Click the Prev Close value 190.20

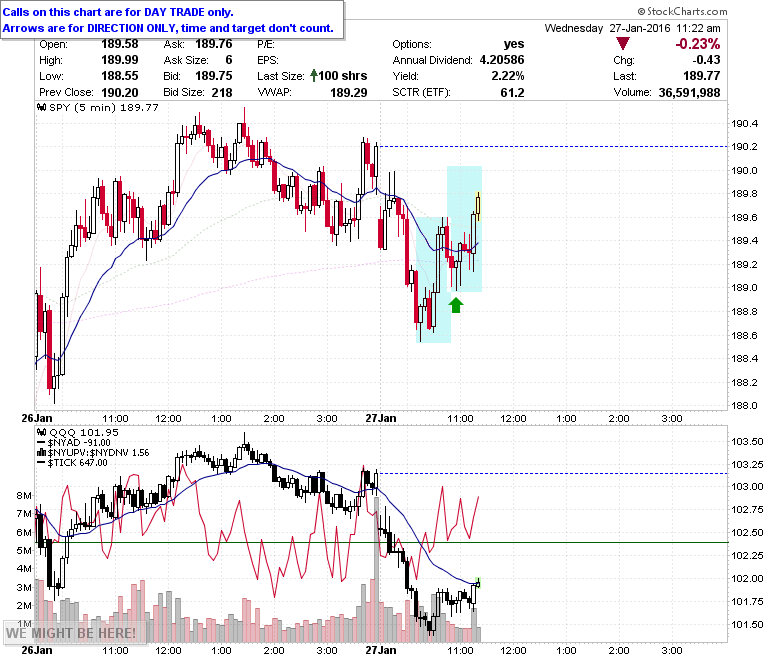(x=120, y=93)
